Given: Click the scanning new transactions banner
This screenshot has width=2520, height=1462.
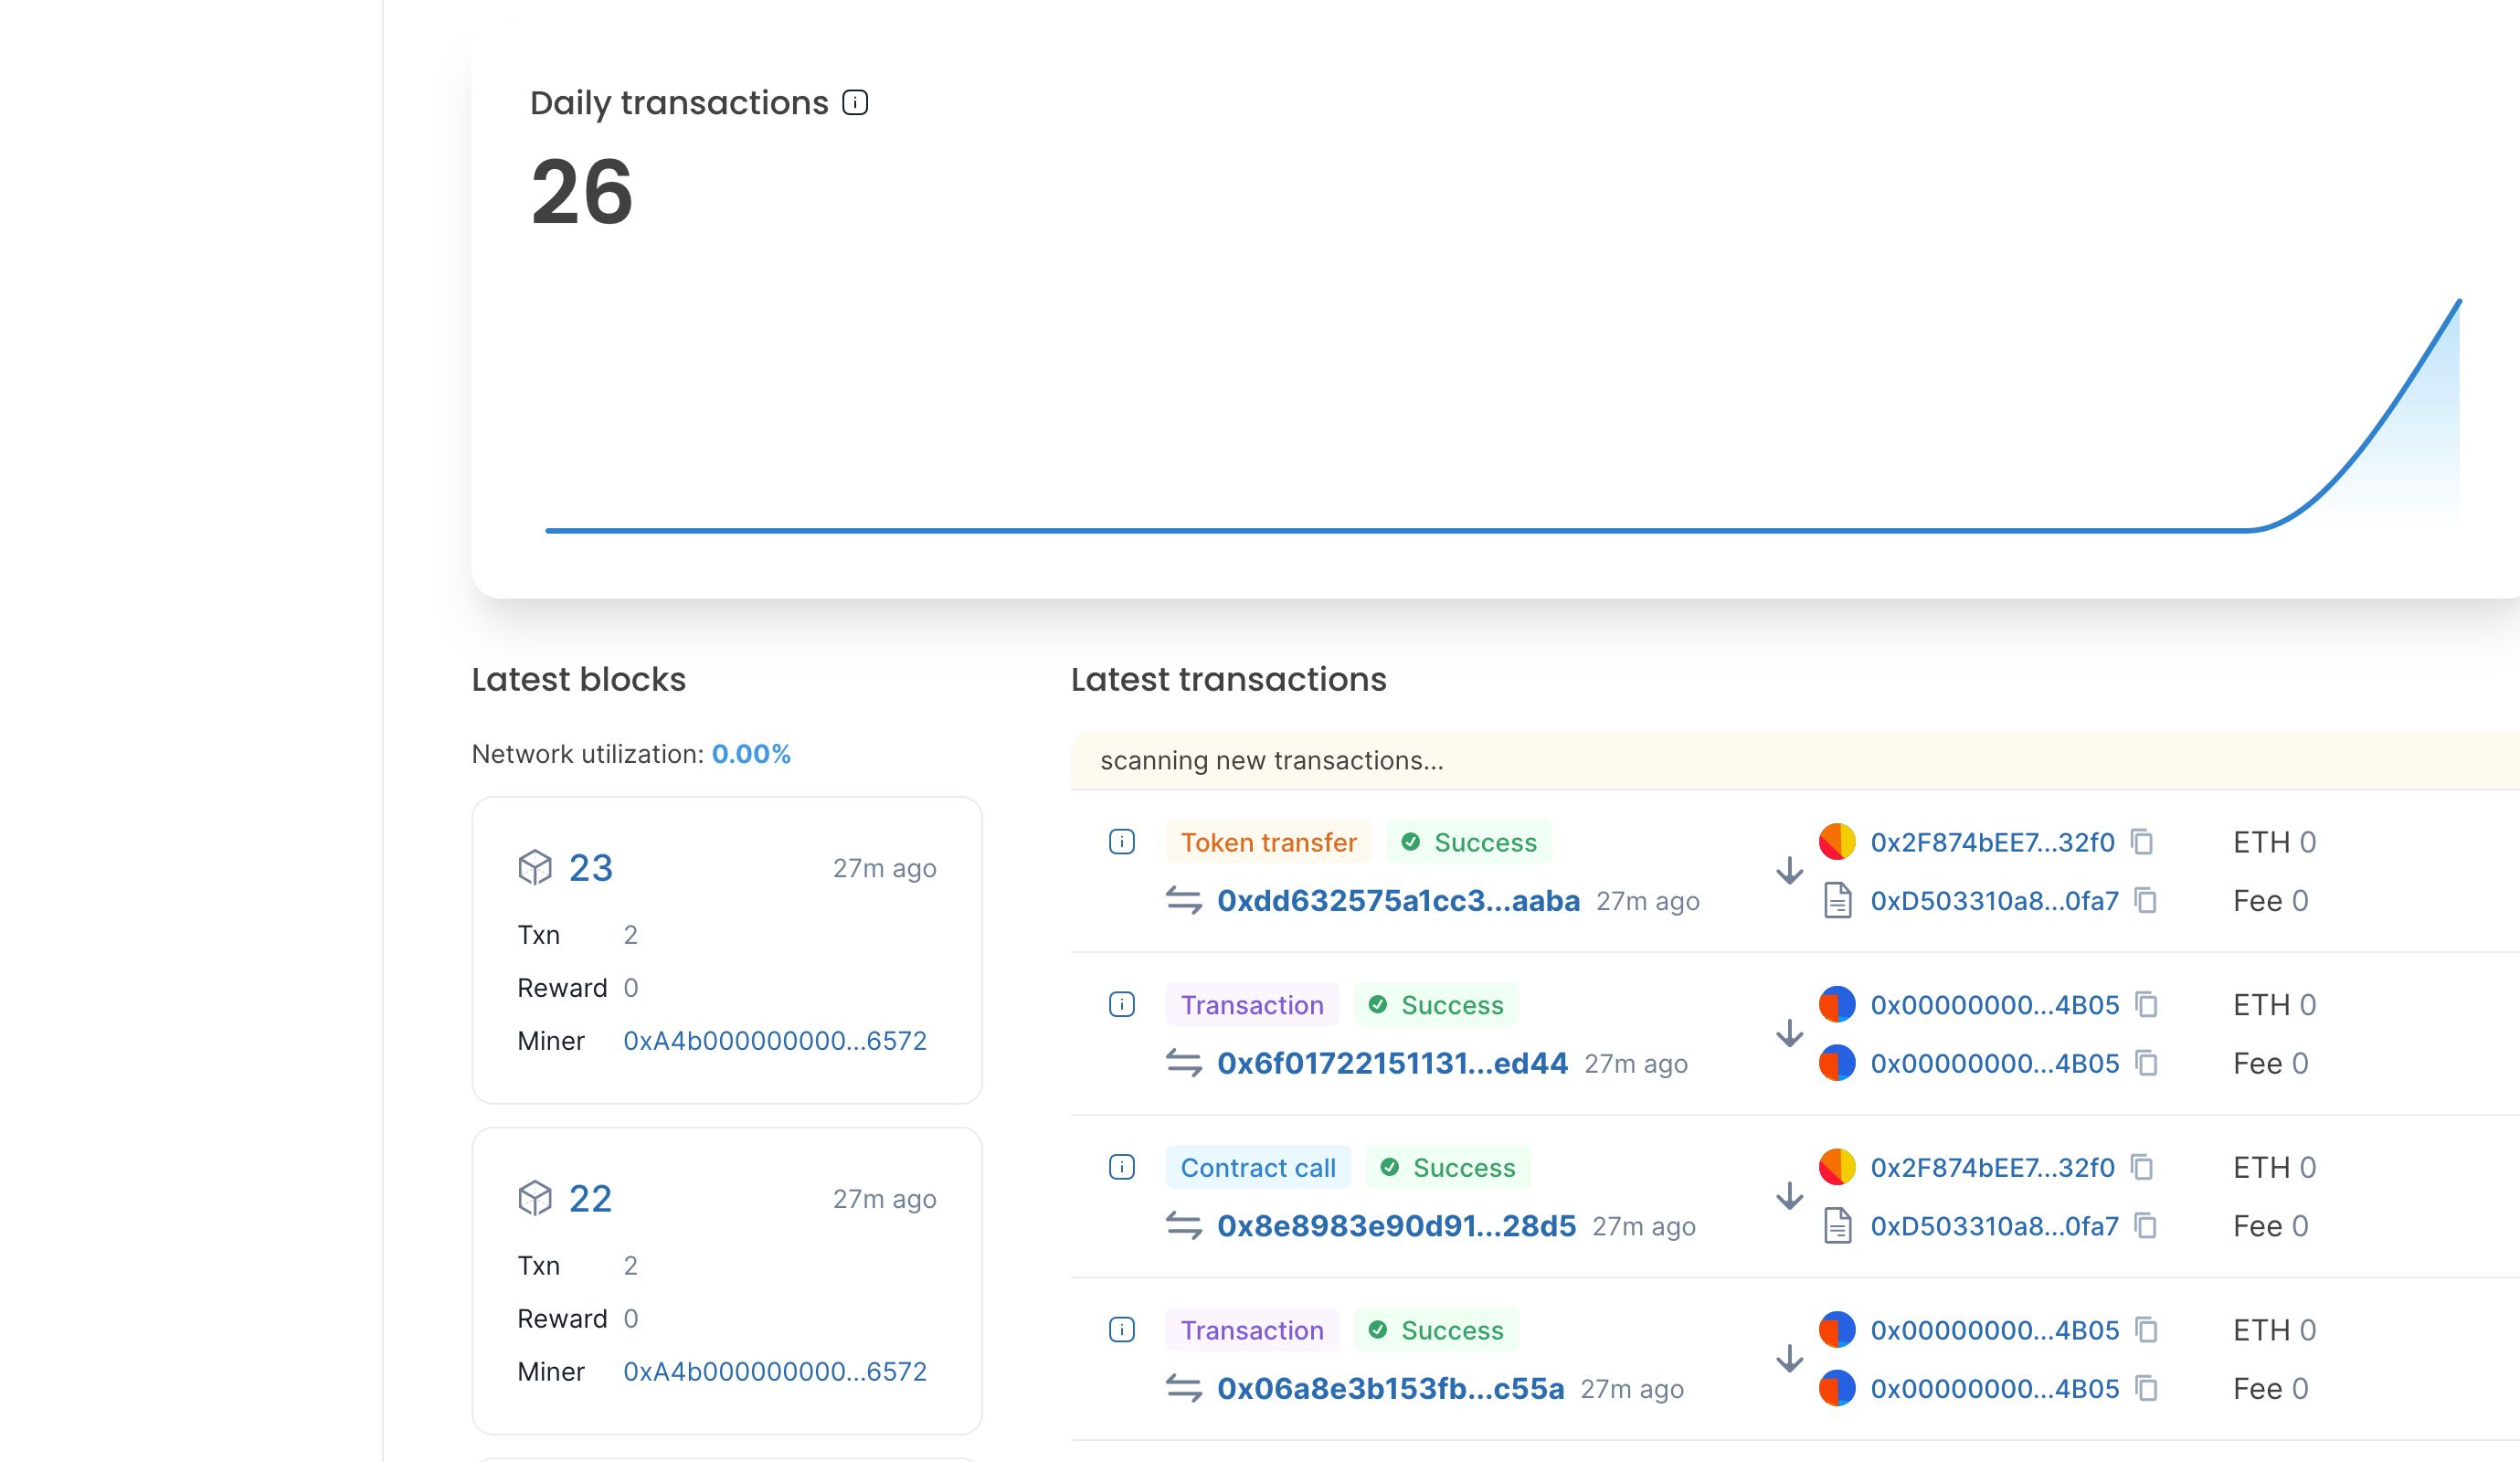Looking at the screenshot, I should 1795,760.
